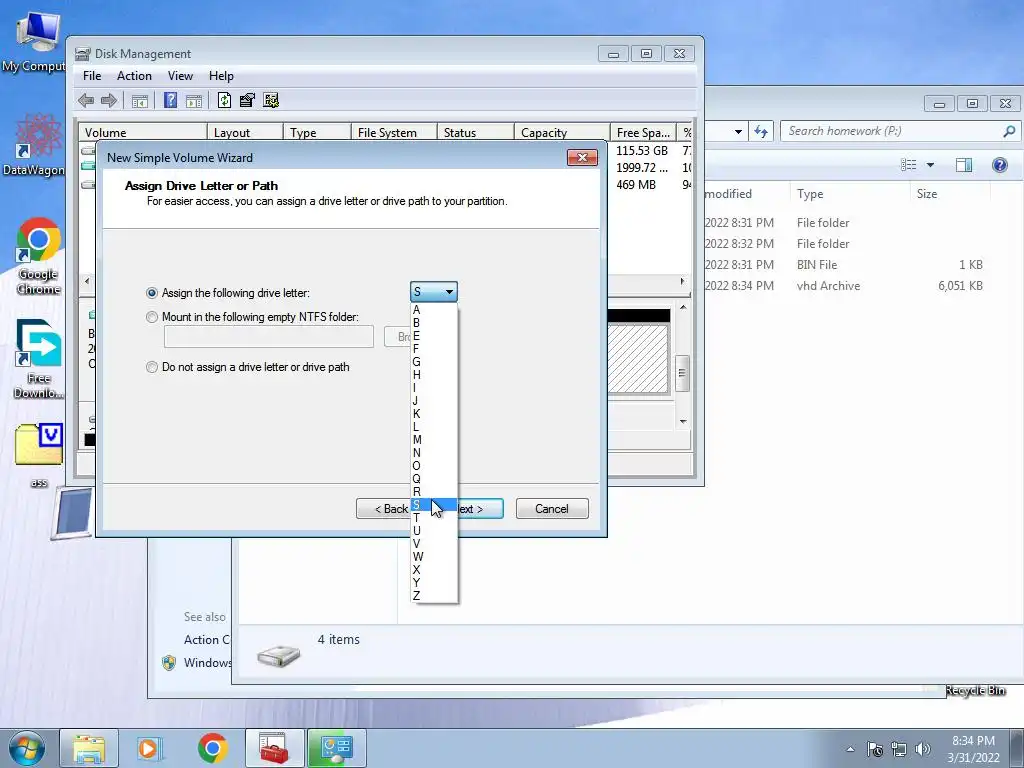Select 'Mount in the following empty NTFS folder'
1024x768 pixels.
152,317
